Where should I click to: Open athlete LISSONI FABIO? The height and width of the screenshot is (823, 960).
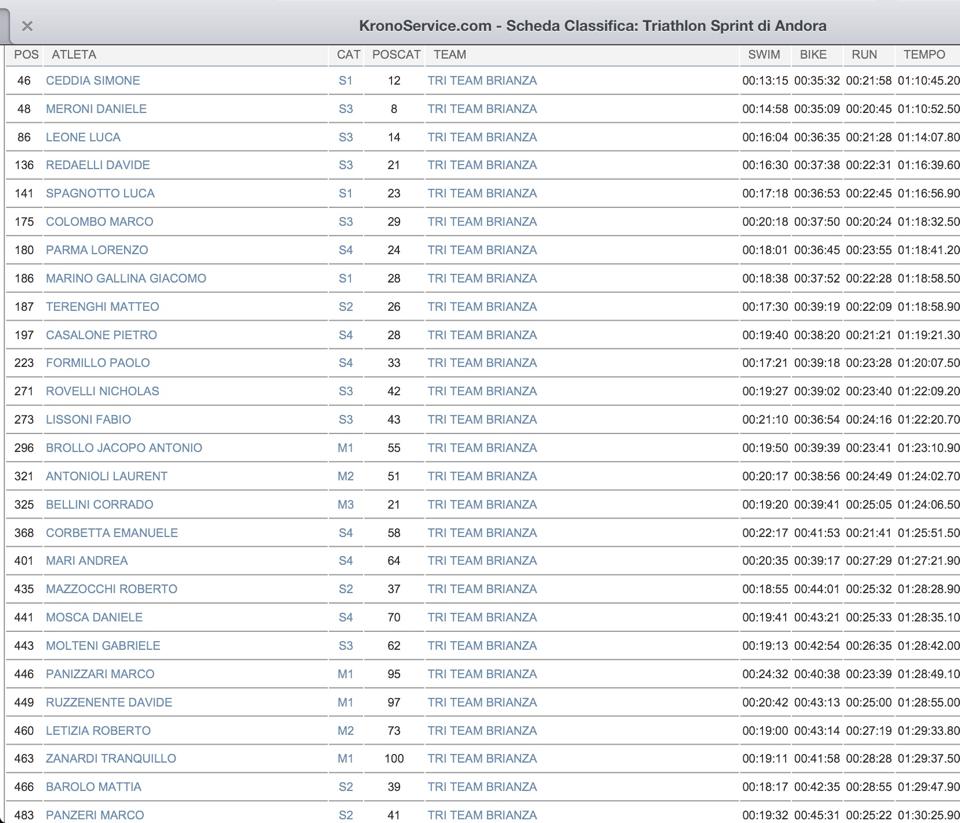click(88, 419)
